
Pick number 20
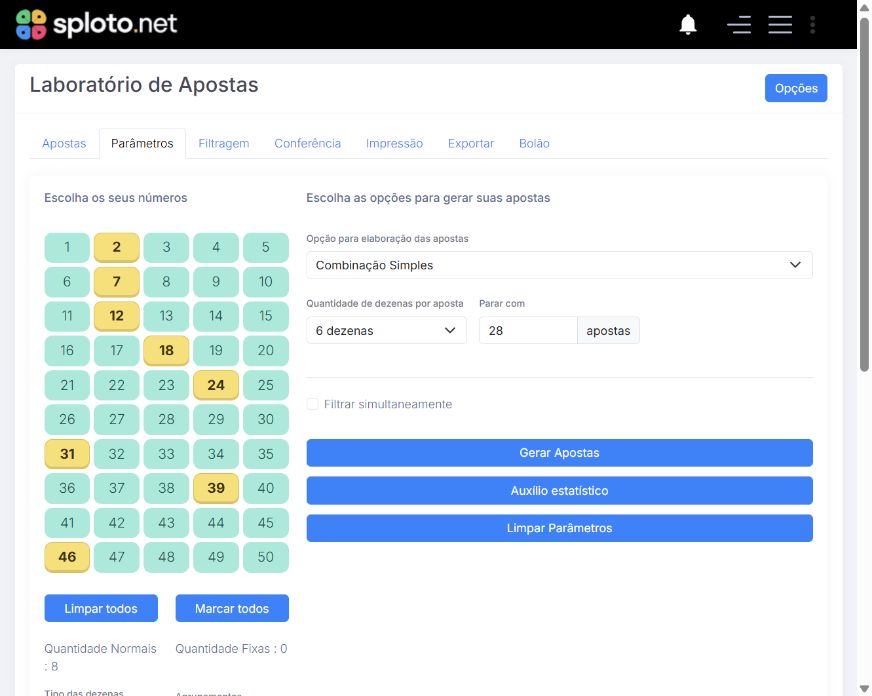266,351
